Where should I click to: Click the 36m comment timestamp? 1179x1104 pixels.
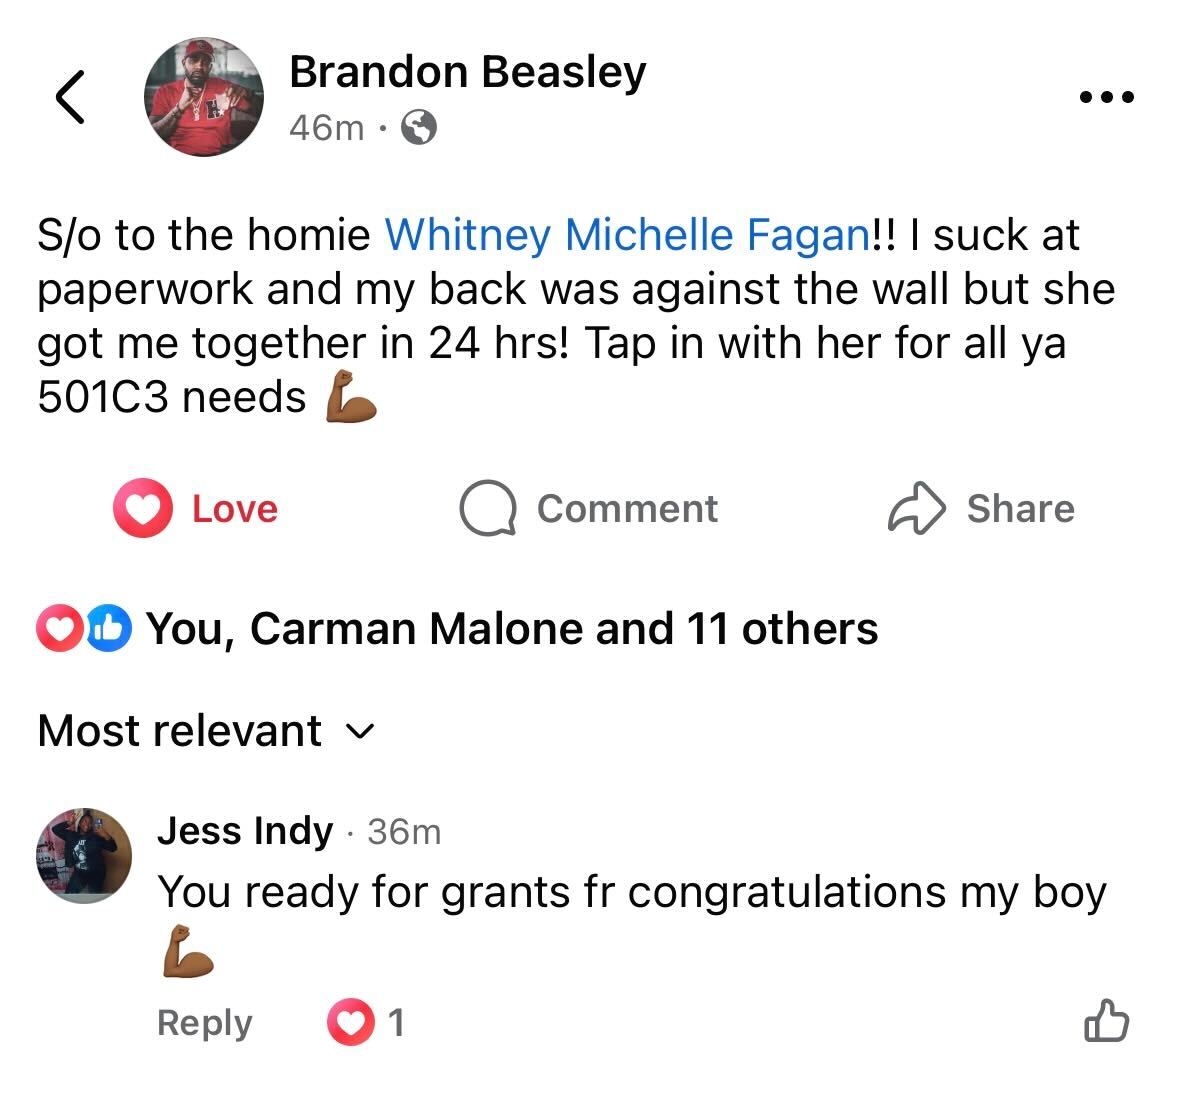[404, 832]
